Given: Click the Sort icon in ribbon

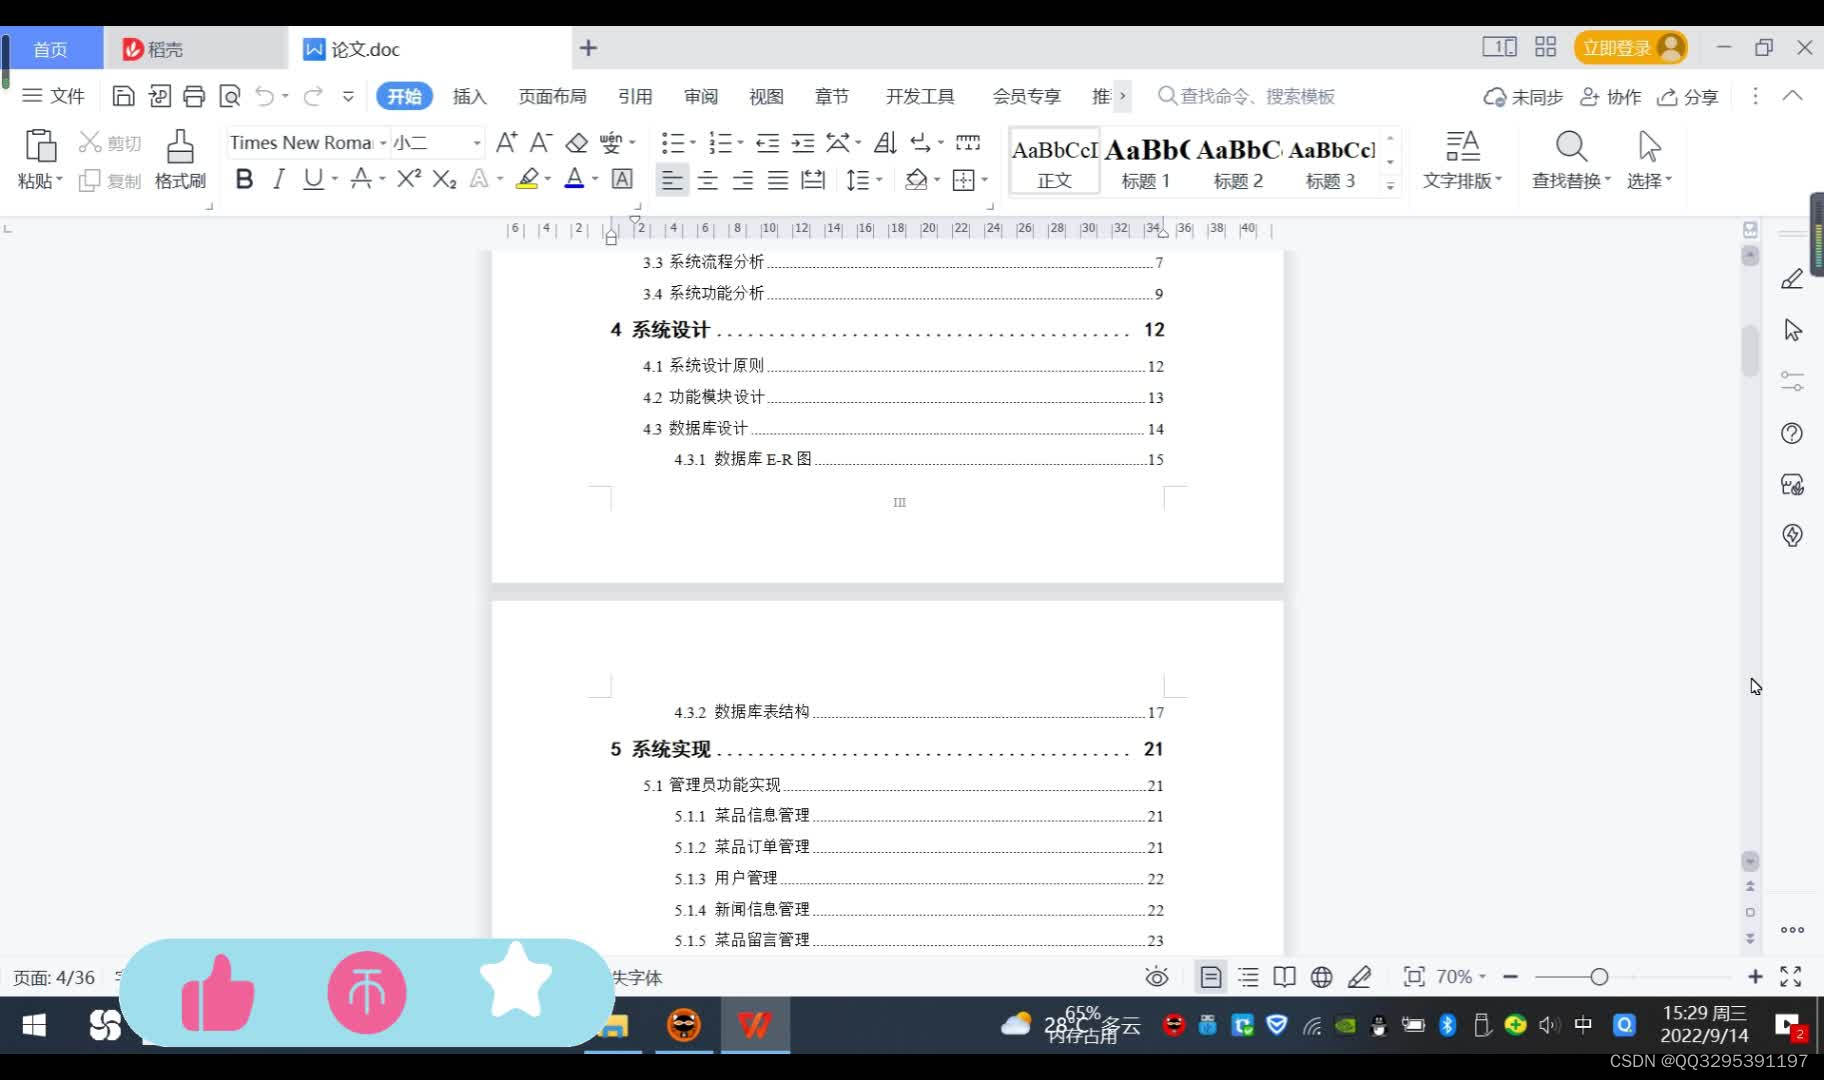Looking at the screenshot, I should point(885,143).
